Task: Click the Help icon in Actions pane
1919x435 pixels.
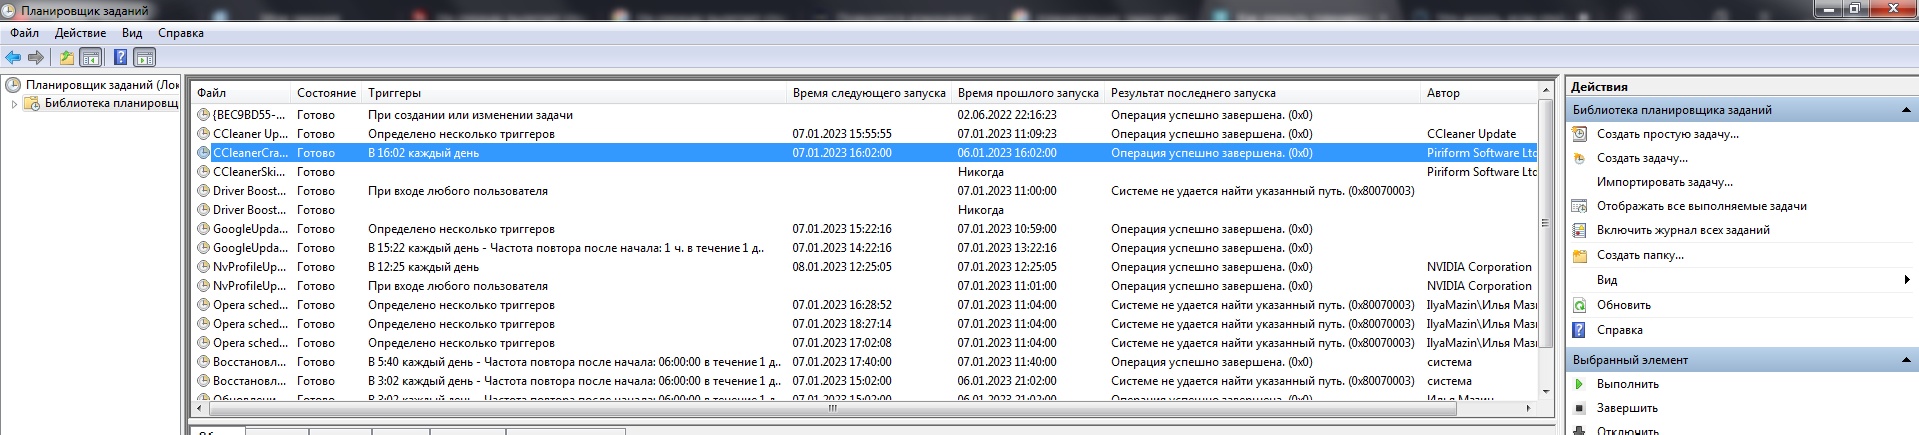Action: (x=1580, y=330)
